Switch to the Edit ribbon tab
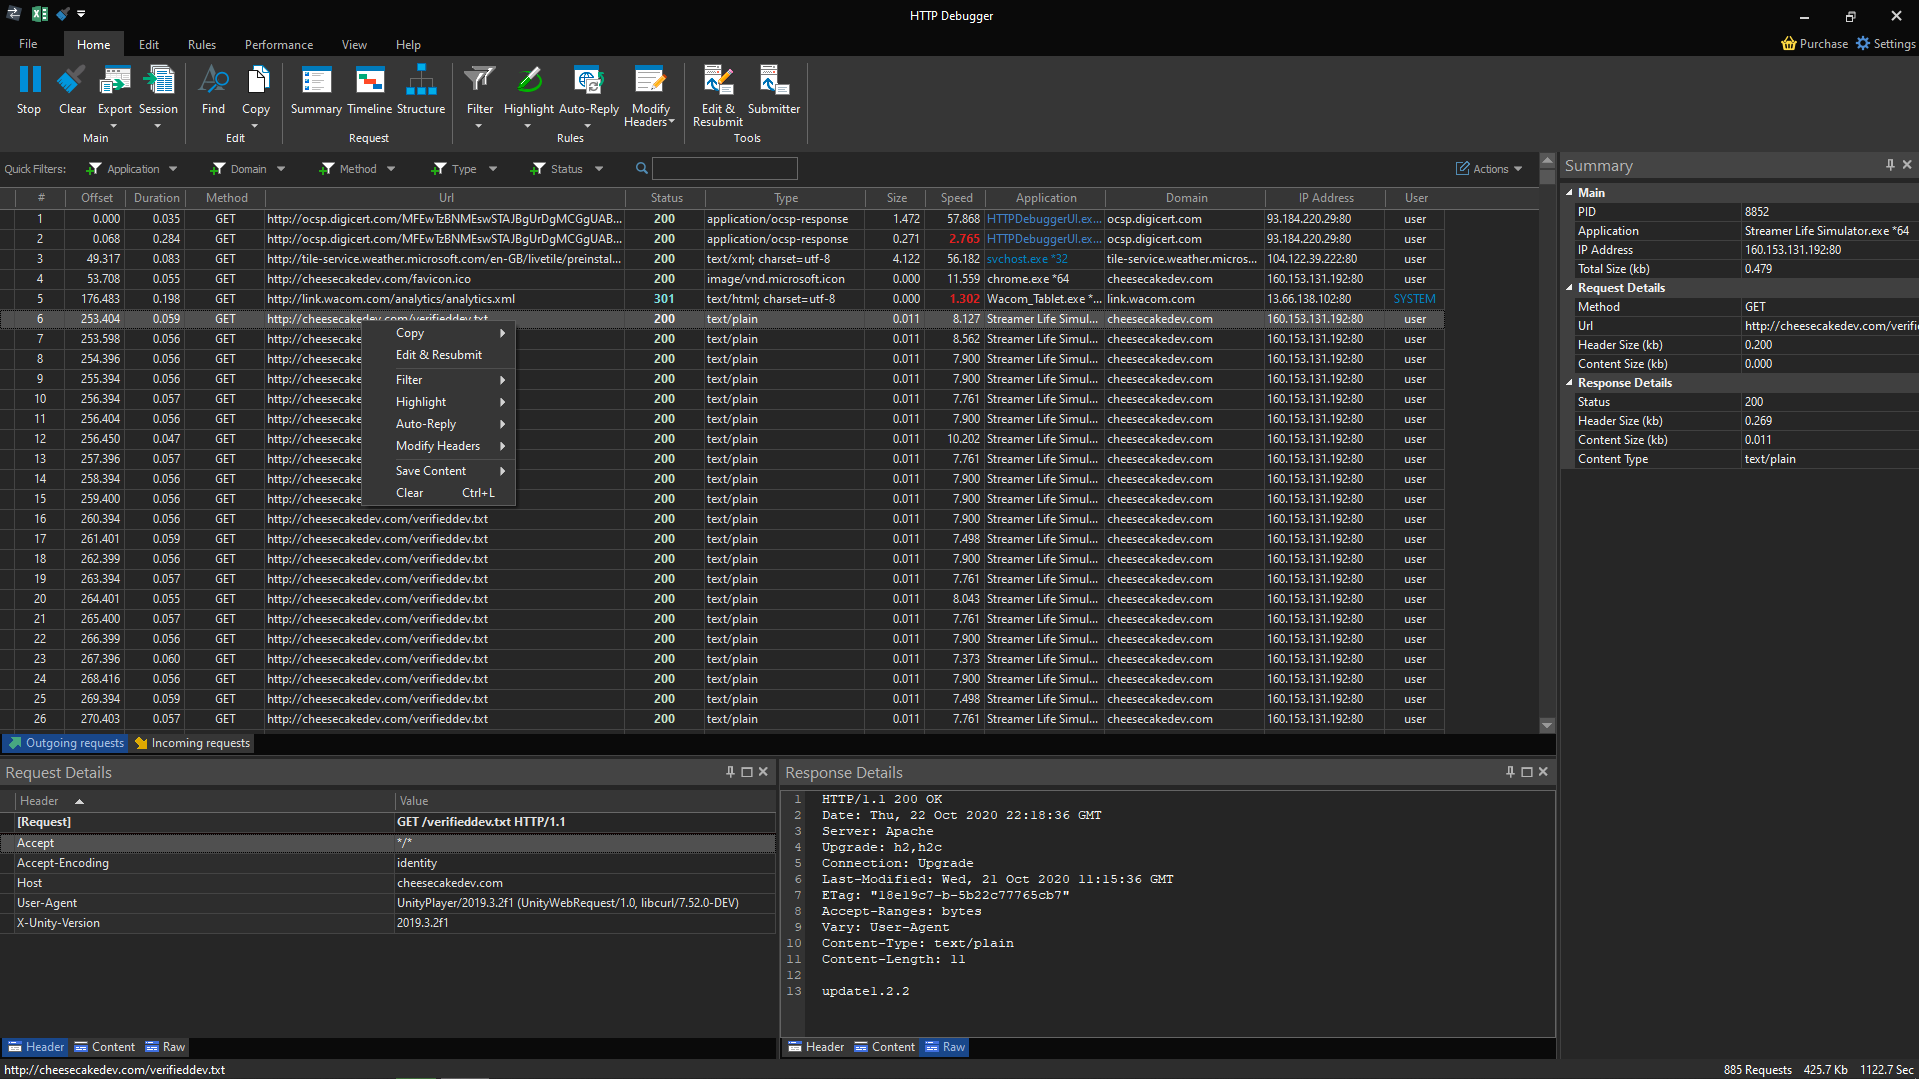 pos(149,45)
